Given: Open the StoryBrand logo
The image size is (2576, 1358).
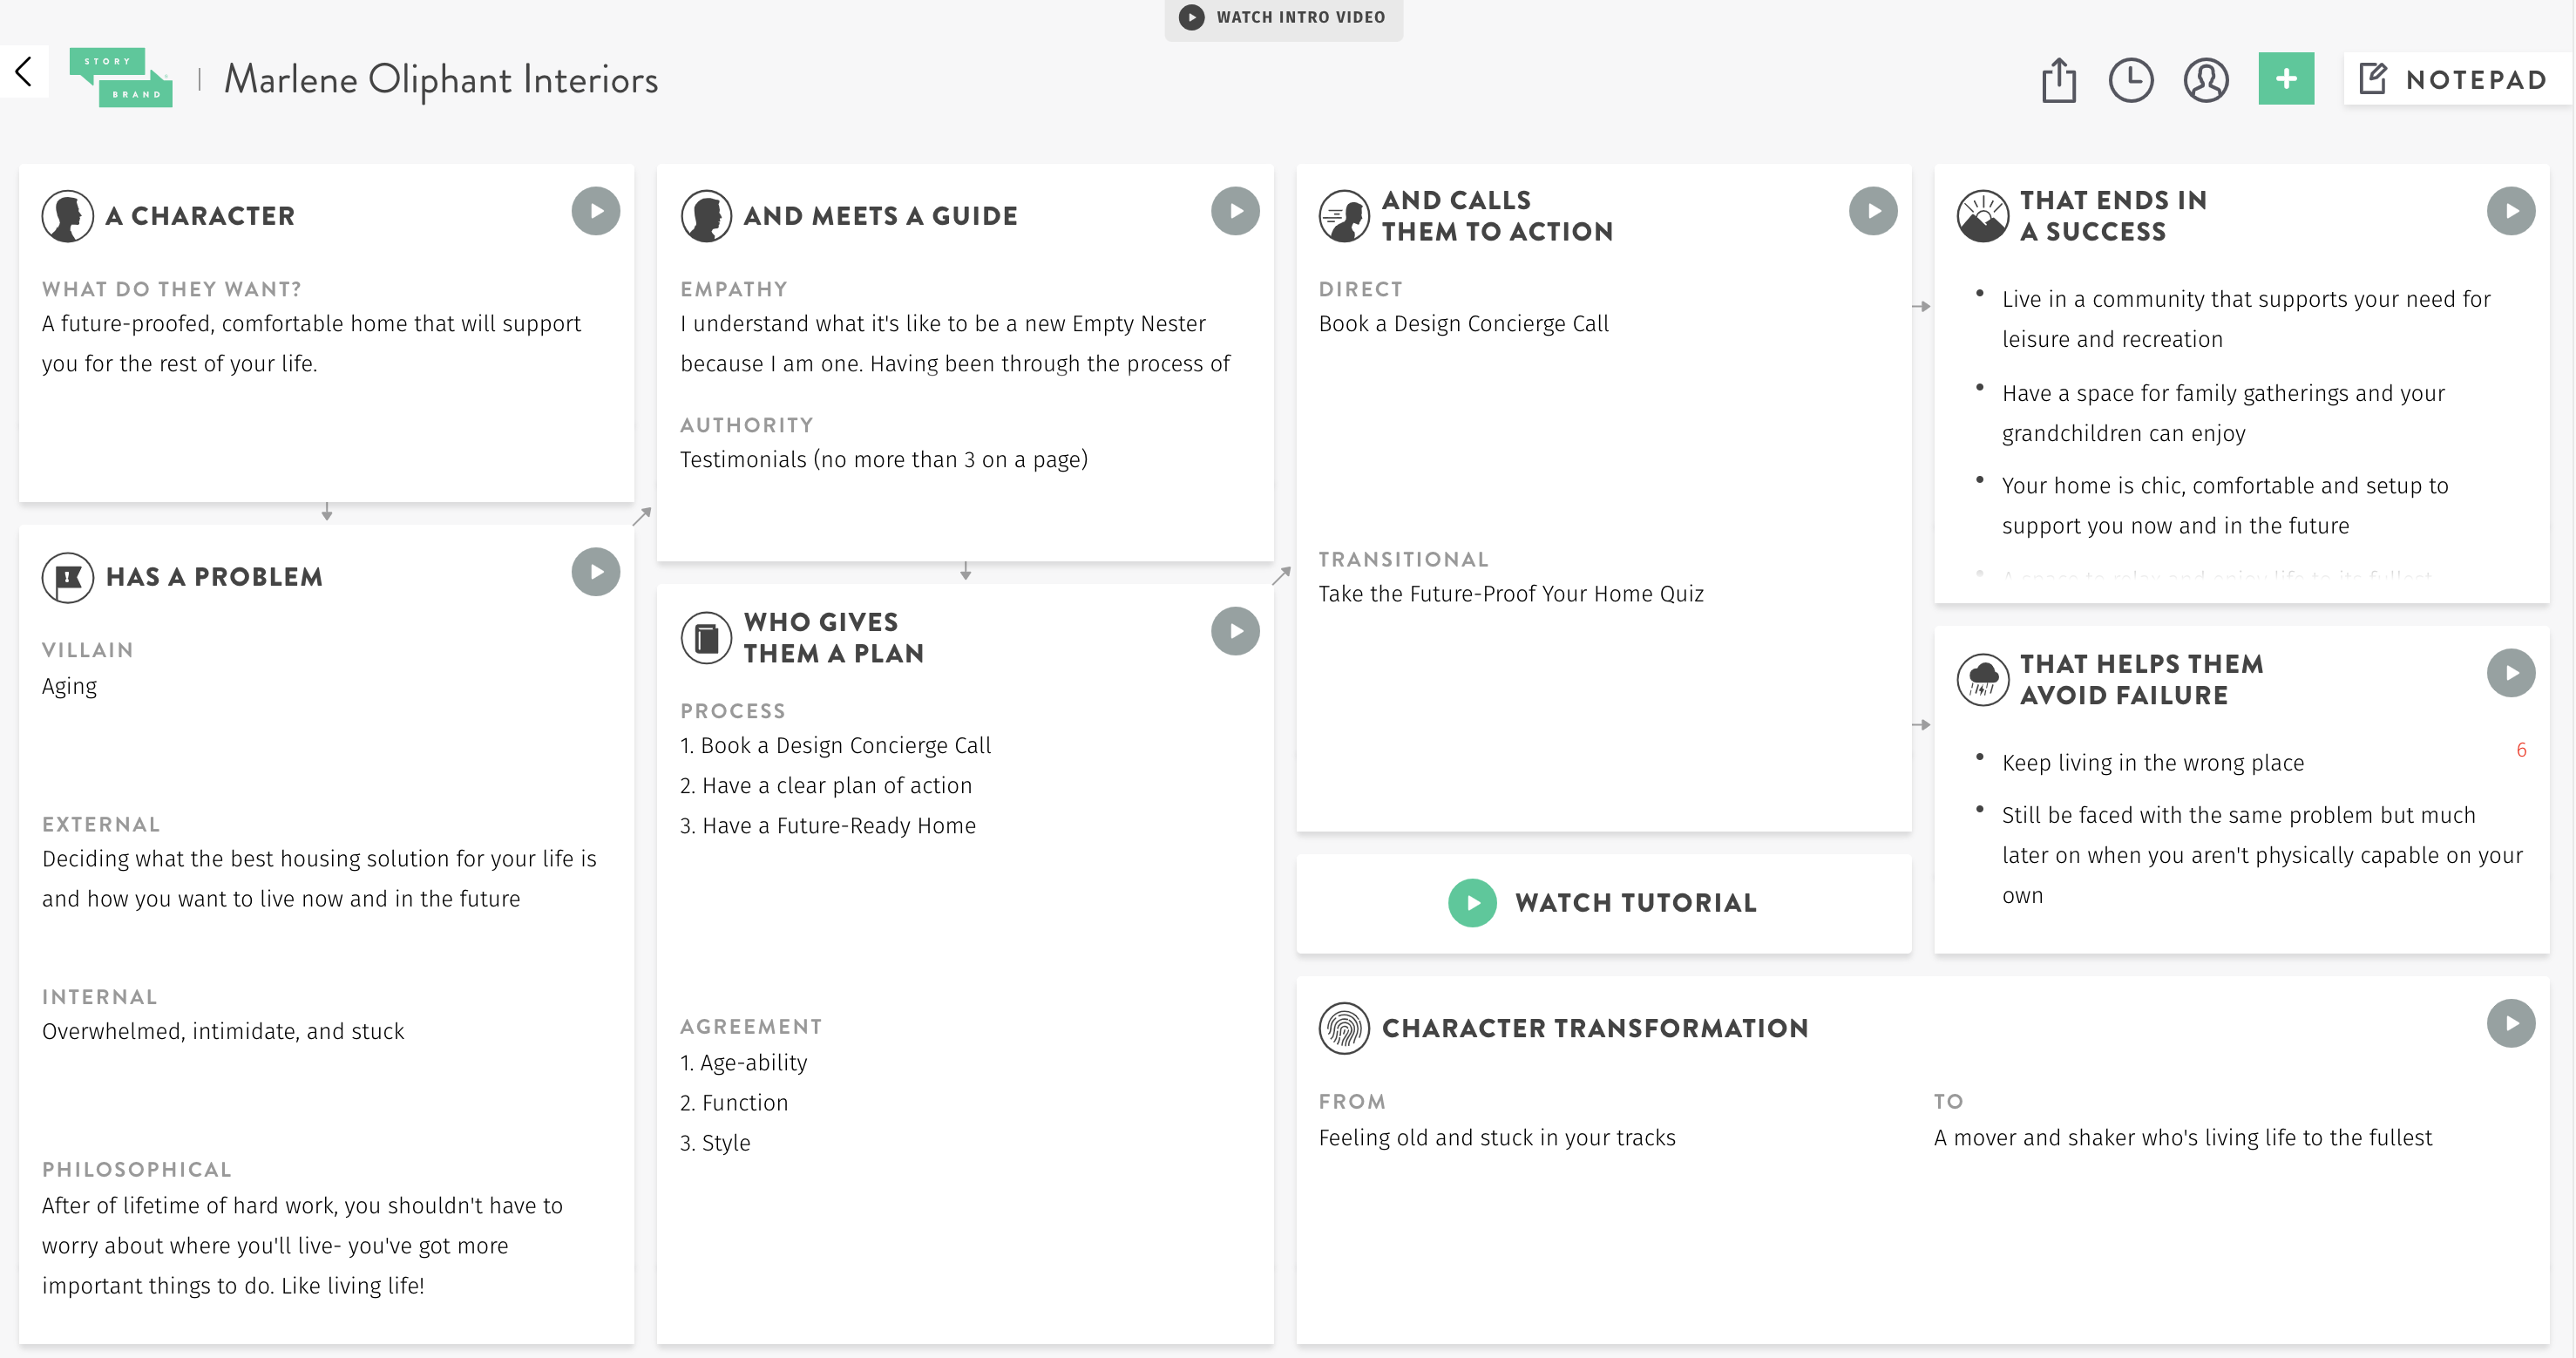Looking at the screenshot, I should click(121, 78).
